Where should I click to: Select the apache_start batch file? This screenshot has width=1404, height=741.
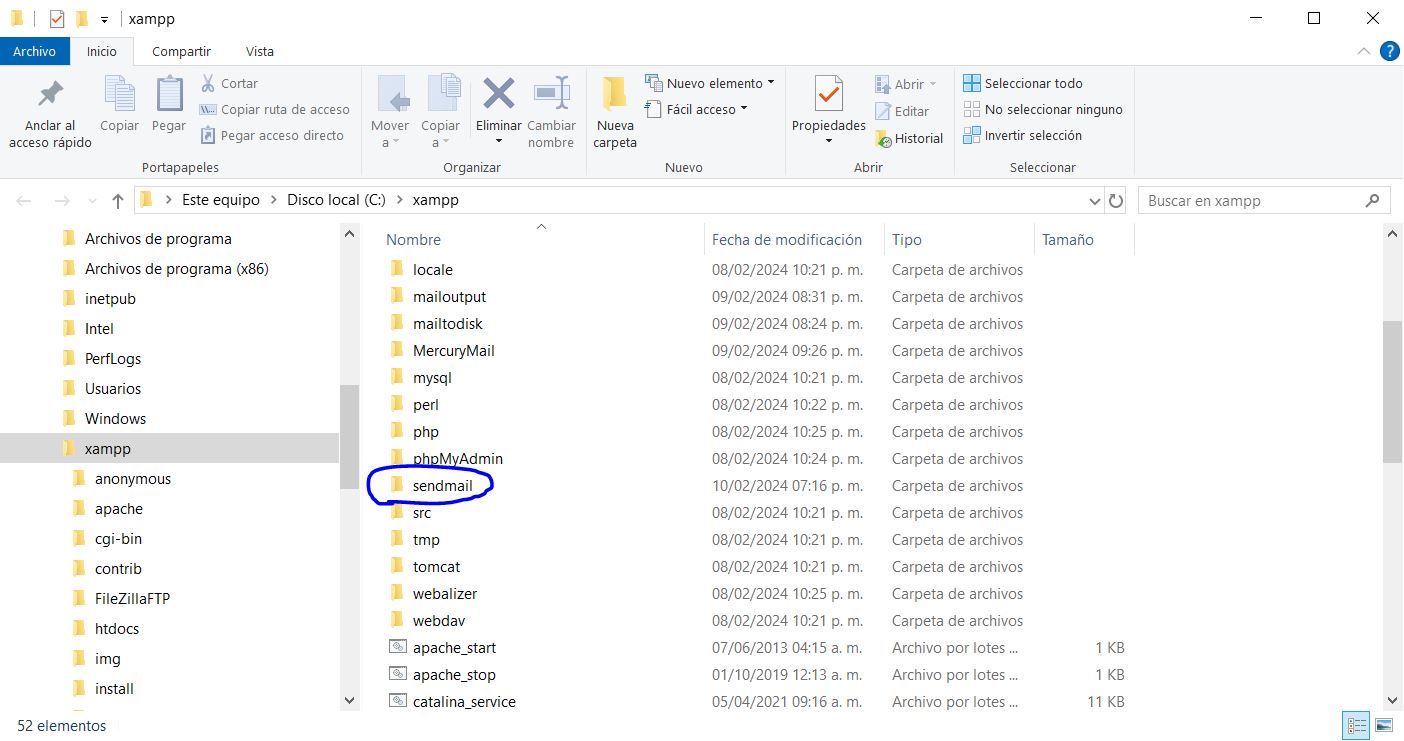click(x=454, y=648)
